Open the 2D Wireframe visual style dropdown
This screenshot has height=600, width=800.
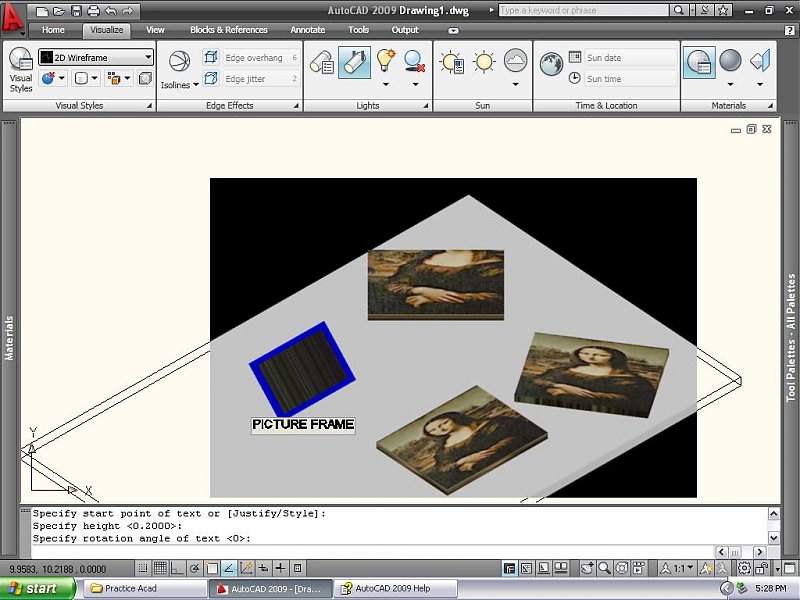pyautogui.click(x=96, y=58)
